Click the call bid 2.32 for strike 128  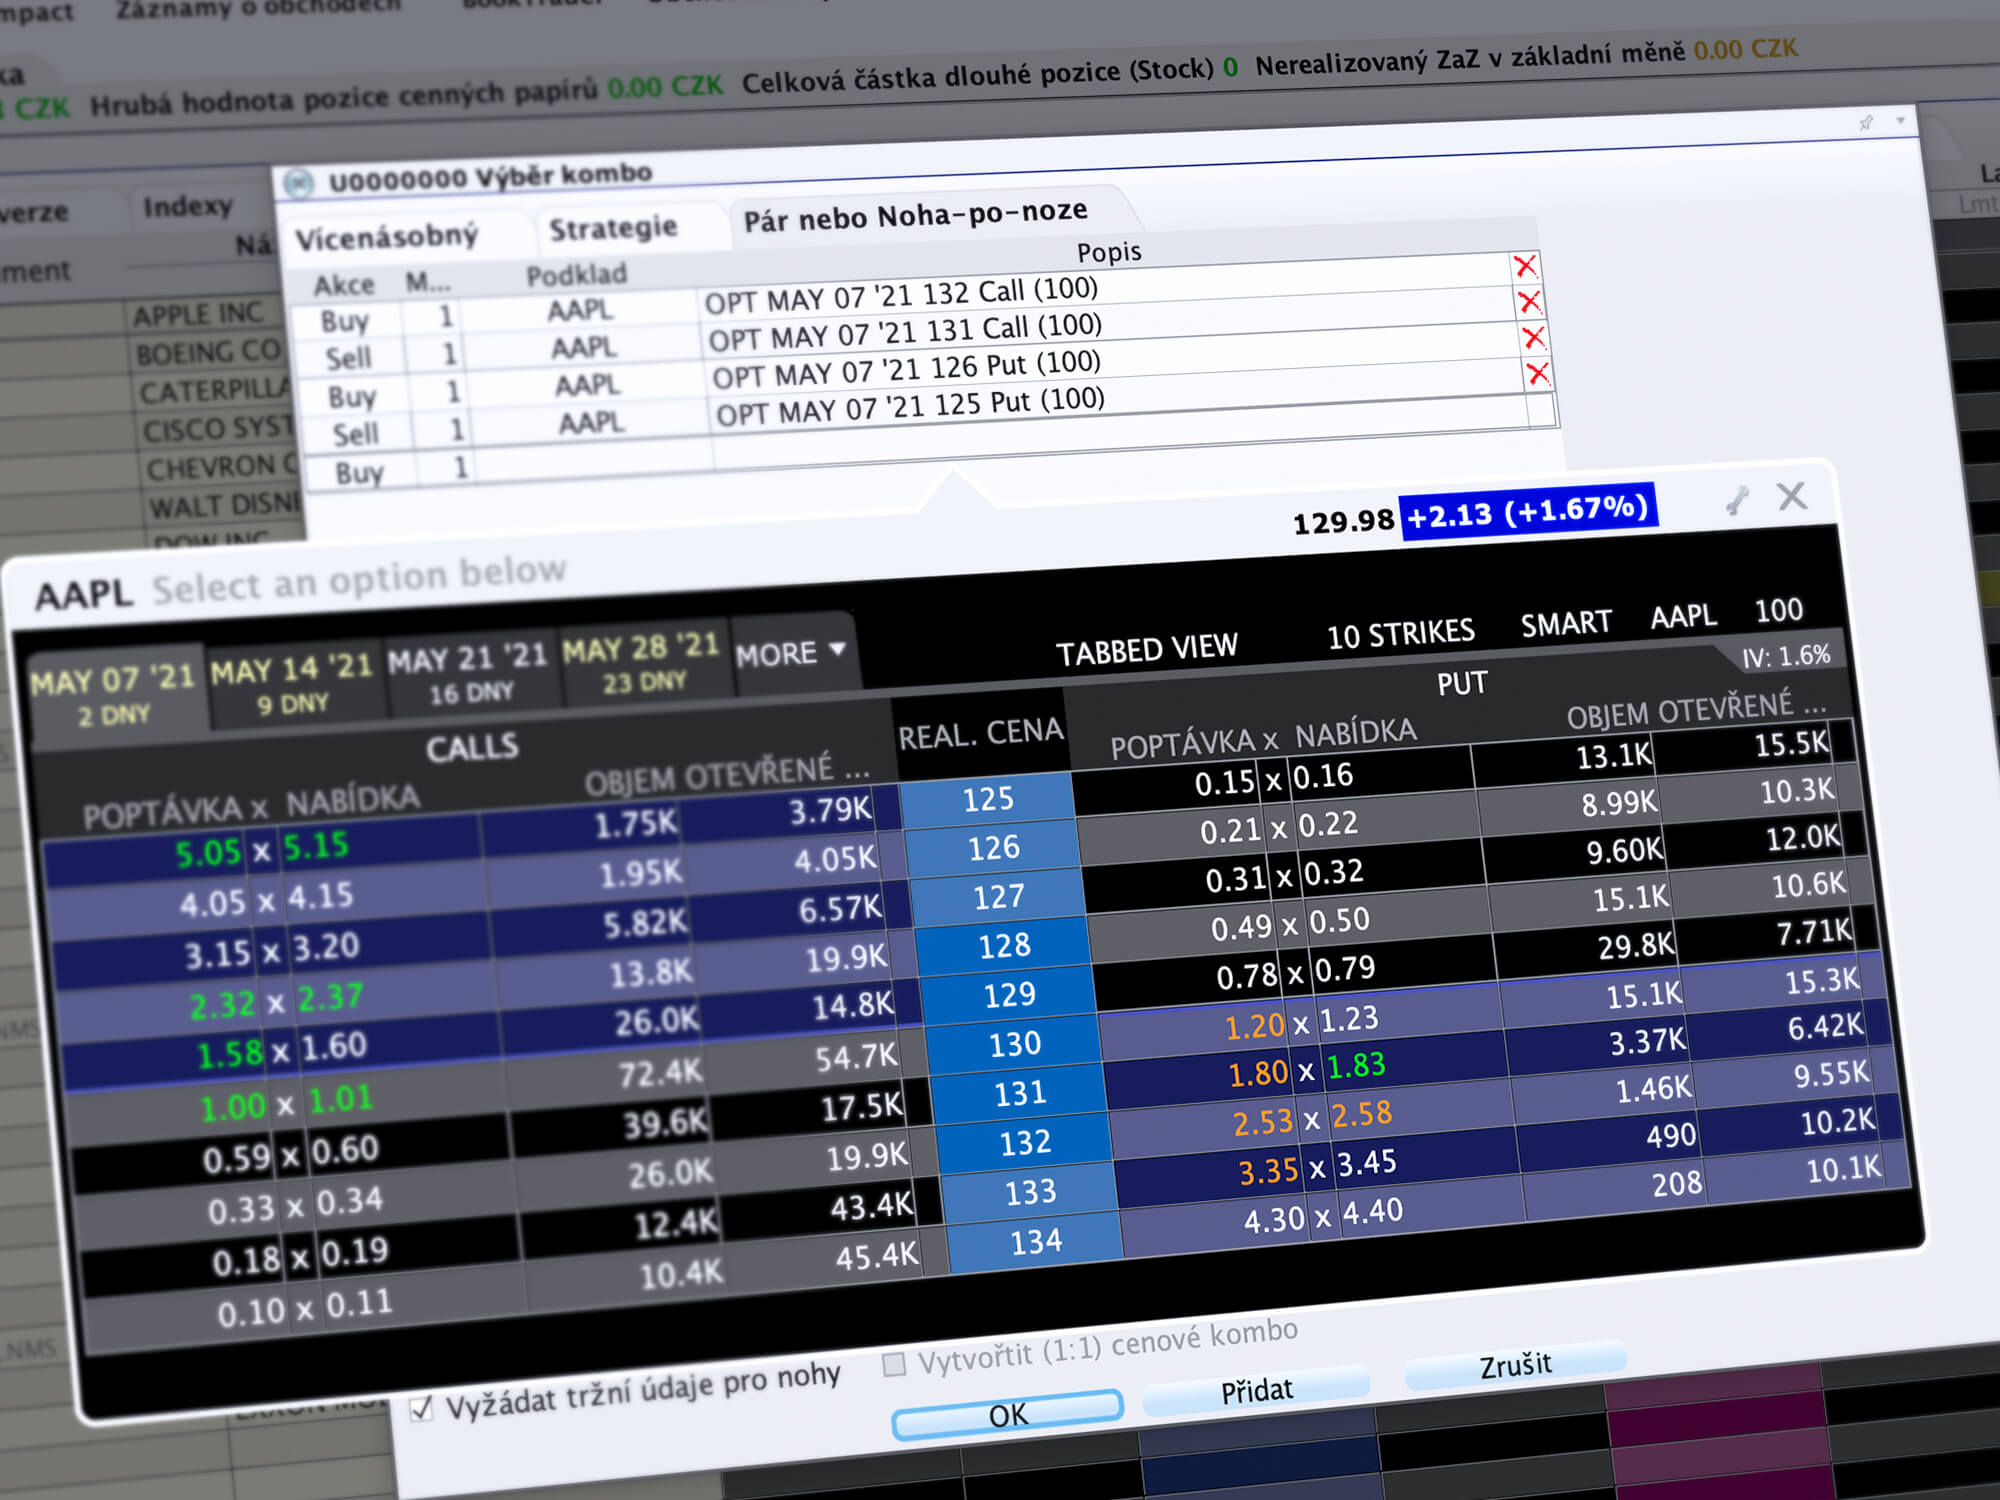222,1004
